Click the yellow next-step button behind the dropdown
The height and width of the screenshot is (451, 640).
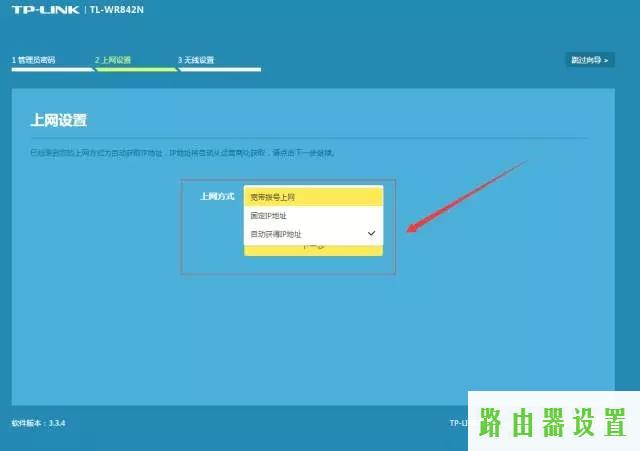pyautogui.click(x=313, y=250)
